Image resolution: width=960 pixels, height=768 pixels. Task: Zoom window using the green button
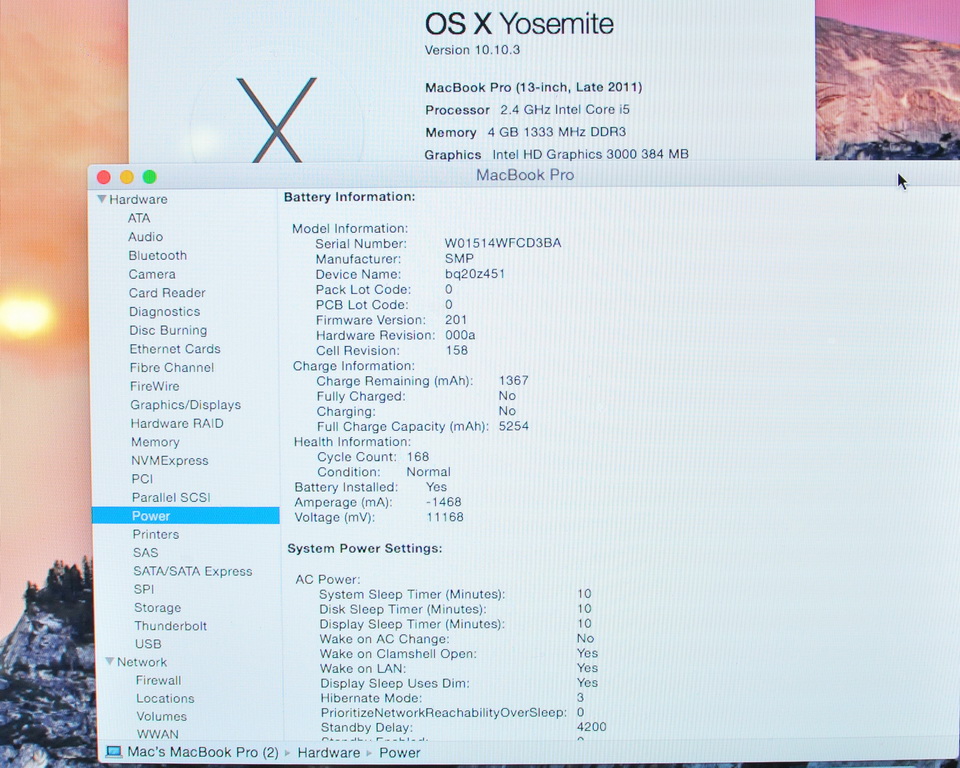[149, 177]
